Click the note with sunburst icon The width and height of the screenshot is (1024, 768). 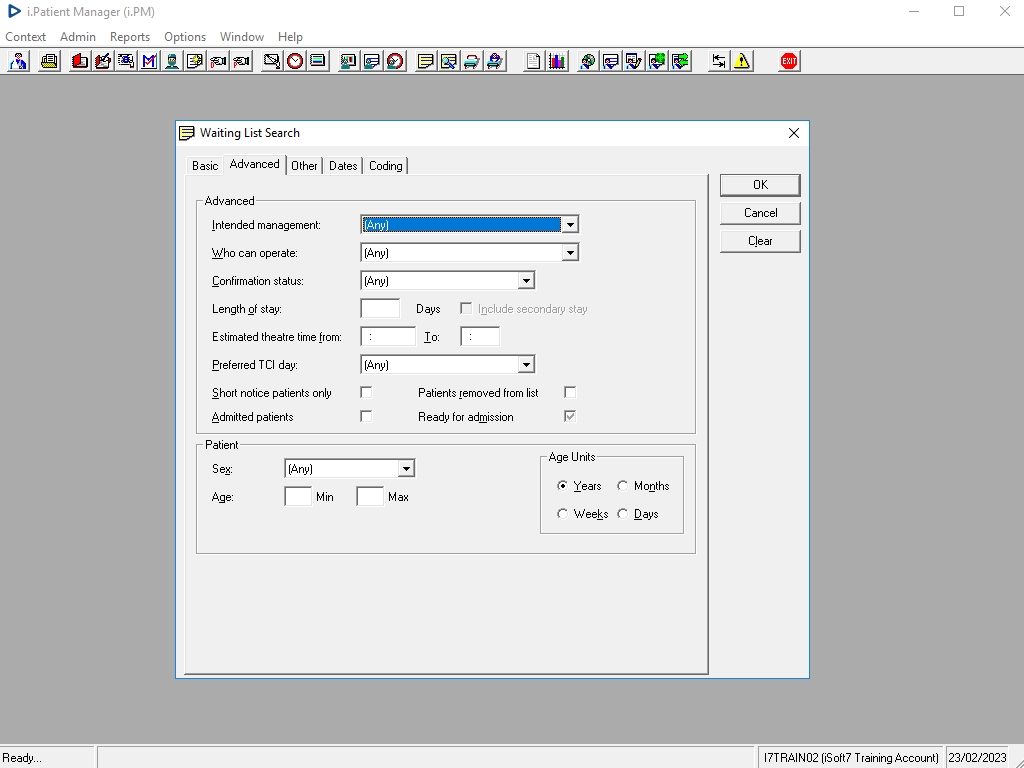tap(195, 61)
